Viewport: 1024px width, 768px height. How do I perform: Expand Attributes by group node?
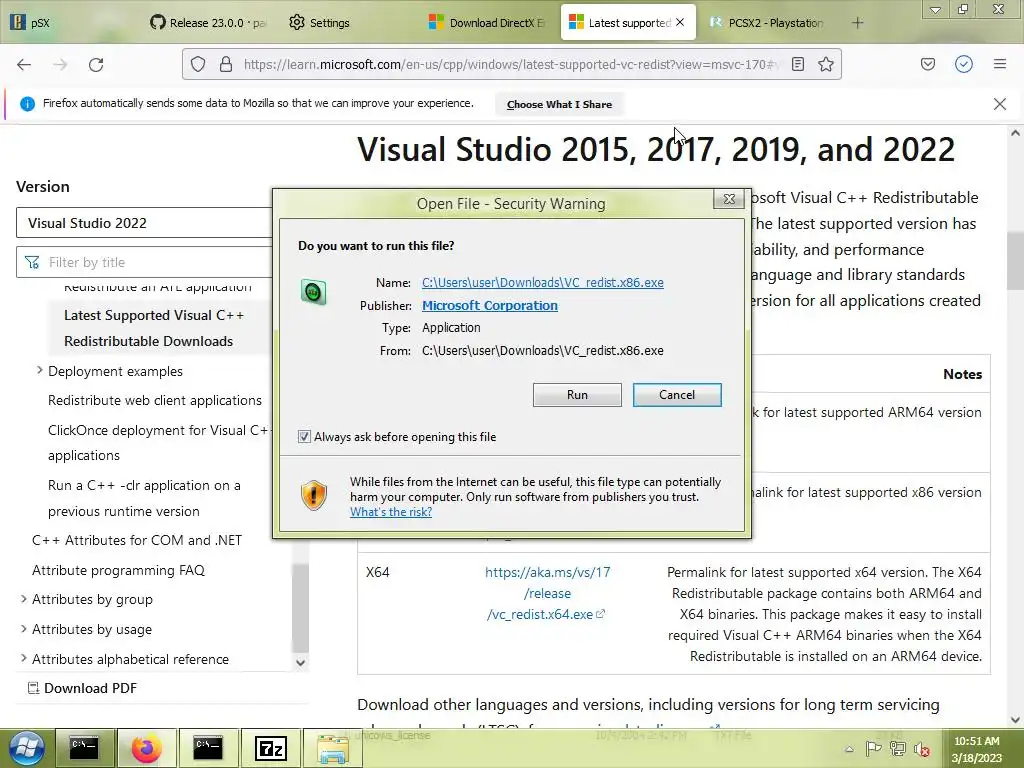(x=24, y=599)
